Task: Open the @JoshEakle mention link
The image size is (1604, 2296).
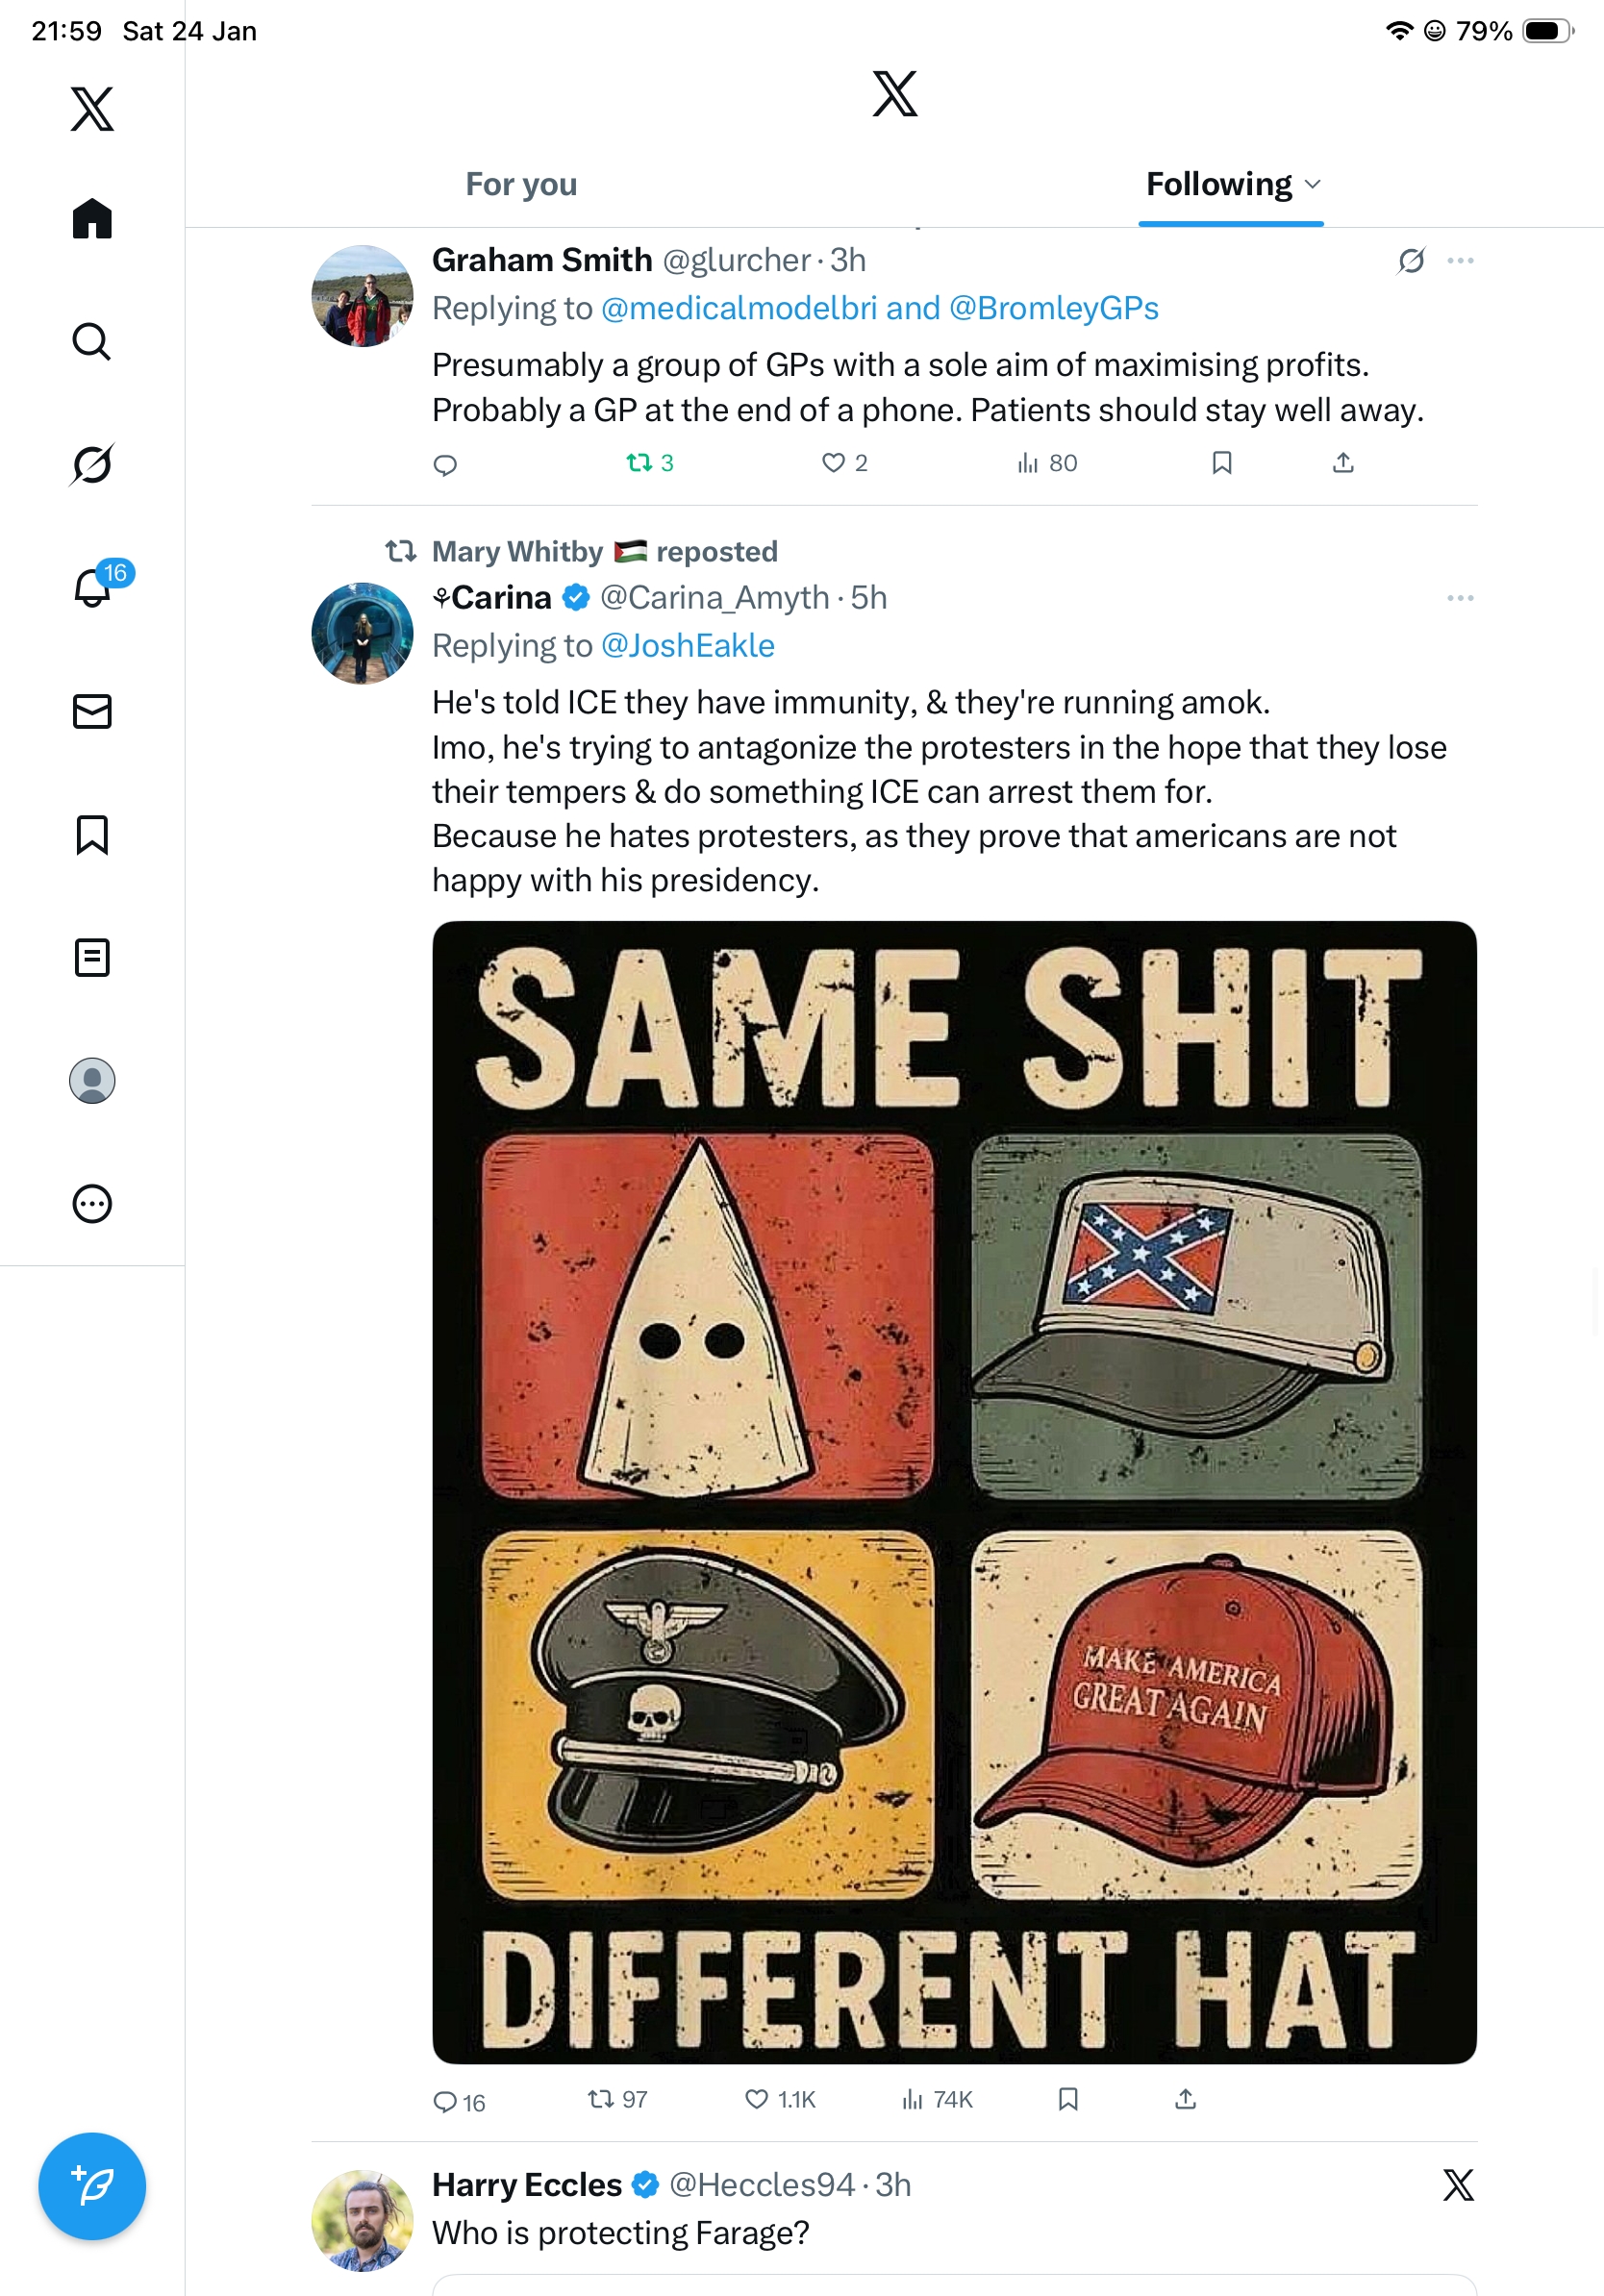Action: pyautogui.click(x=687, y=646)
